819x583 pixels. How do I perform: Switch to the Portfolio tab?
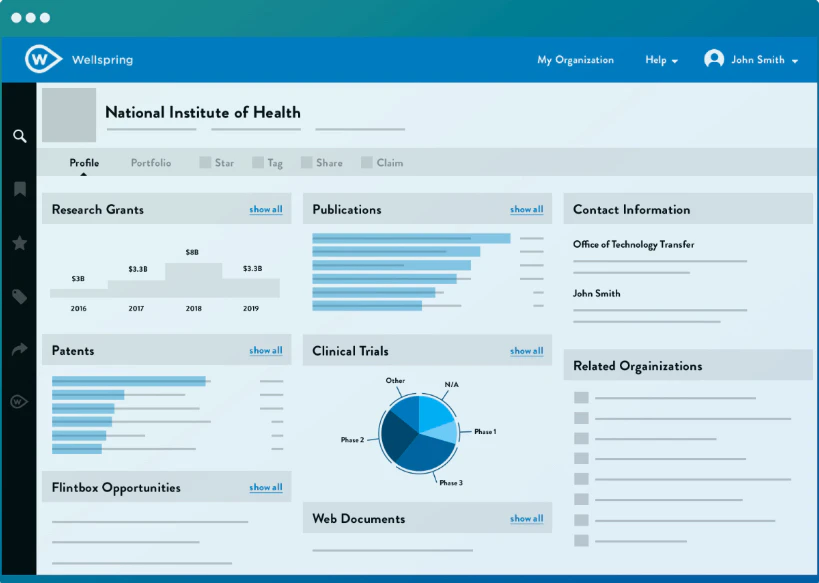pos(151,163)
